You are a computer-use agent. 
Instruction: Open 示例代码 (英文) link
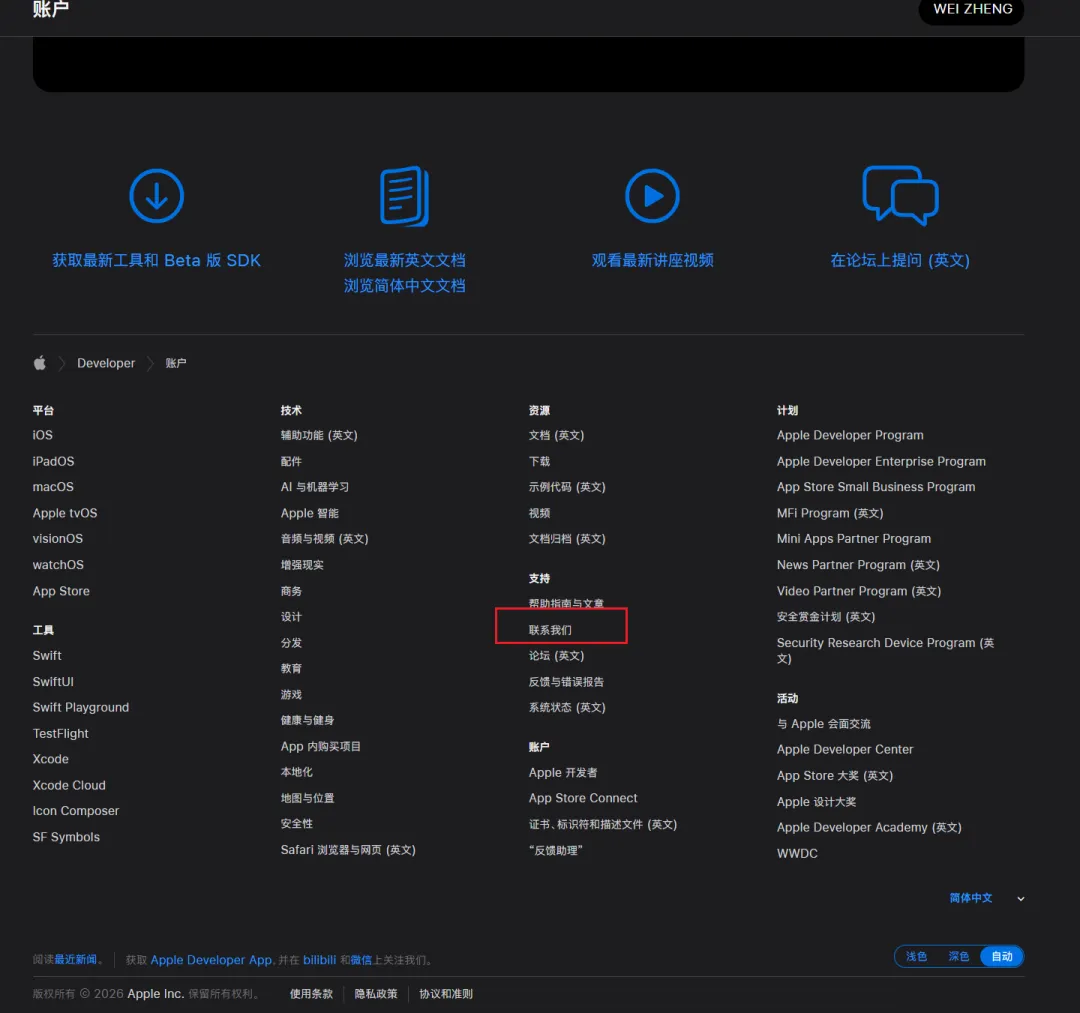pyautogui.click(x=567, y=487)
